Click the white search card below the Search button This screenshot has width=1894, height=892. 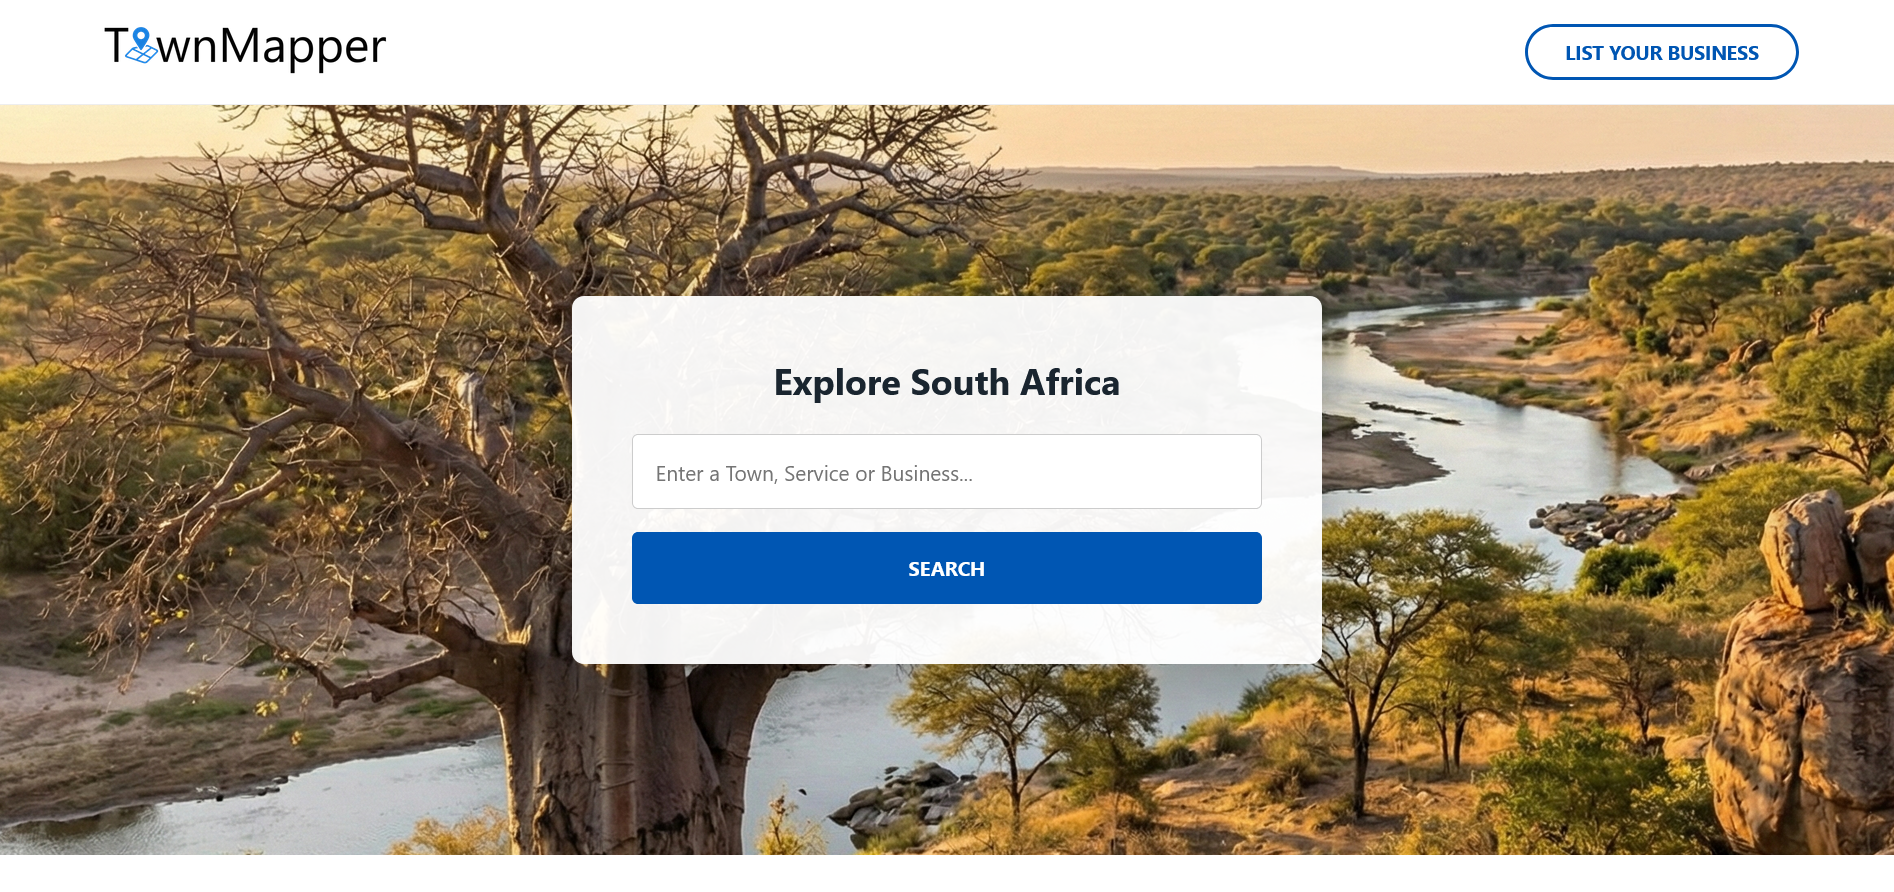(x=946, y=634)
